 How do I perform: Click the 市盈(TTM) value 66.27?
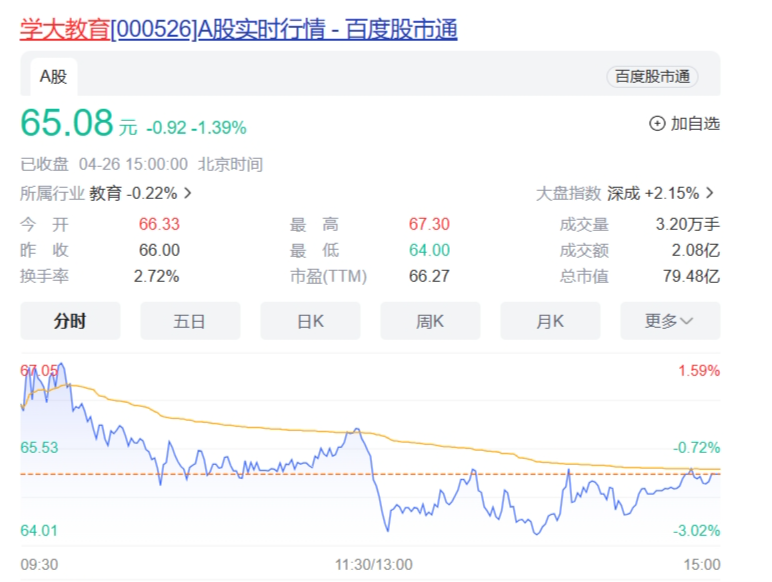429,276
